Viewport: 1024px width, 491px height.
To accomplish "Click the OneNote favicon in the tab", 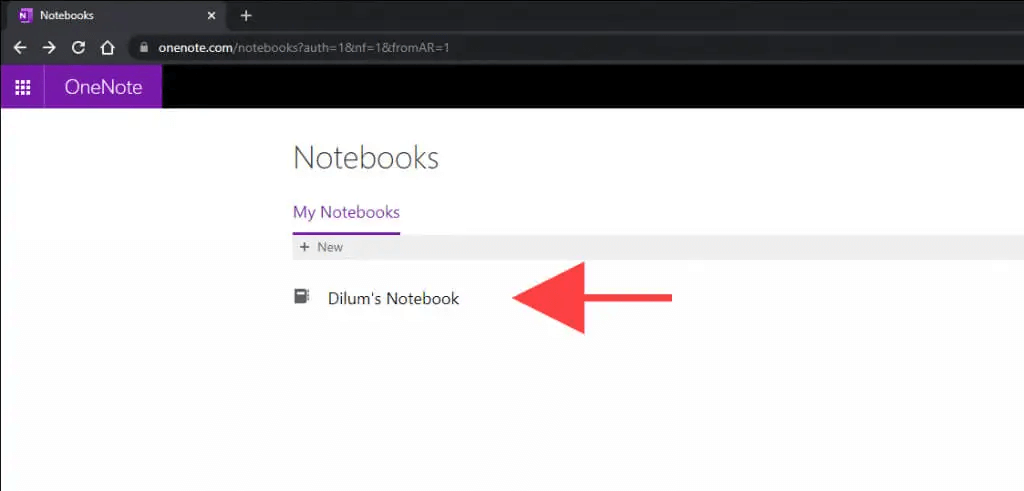I will coord(25,15).
